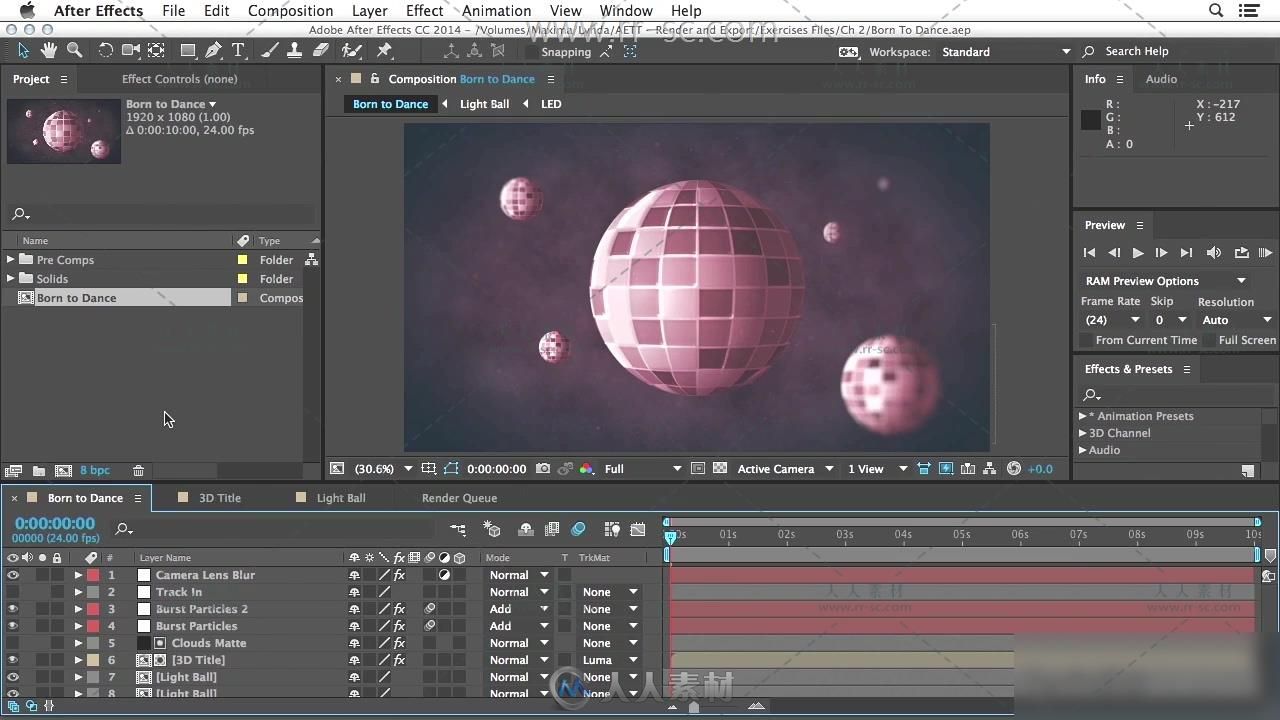Click the 8 bpc color depth button
The image size is (1280, 720).
click(x=95, y=470)
